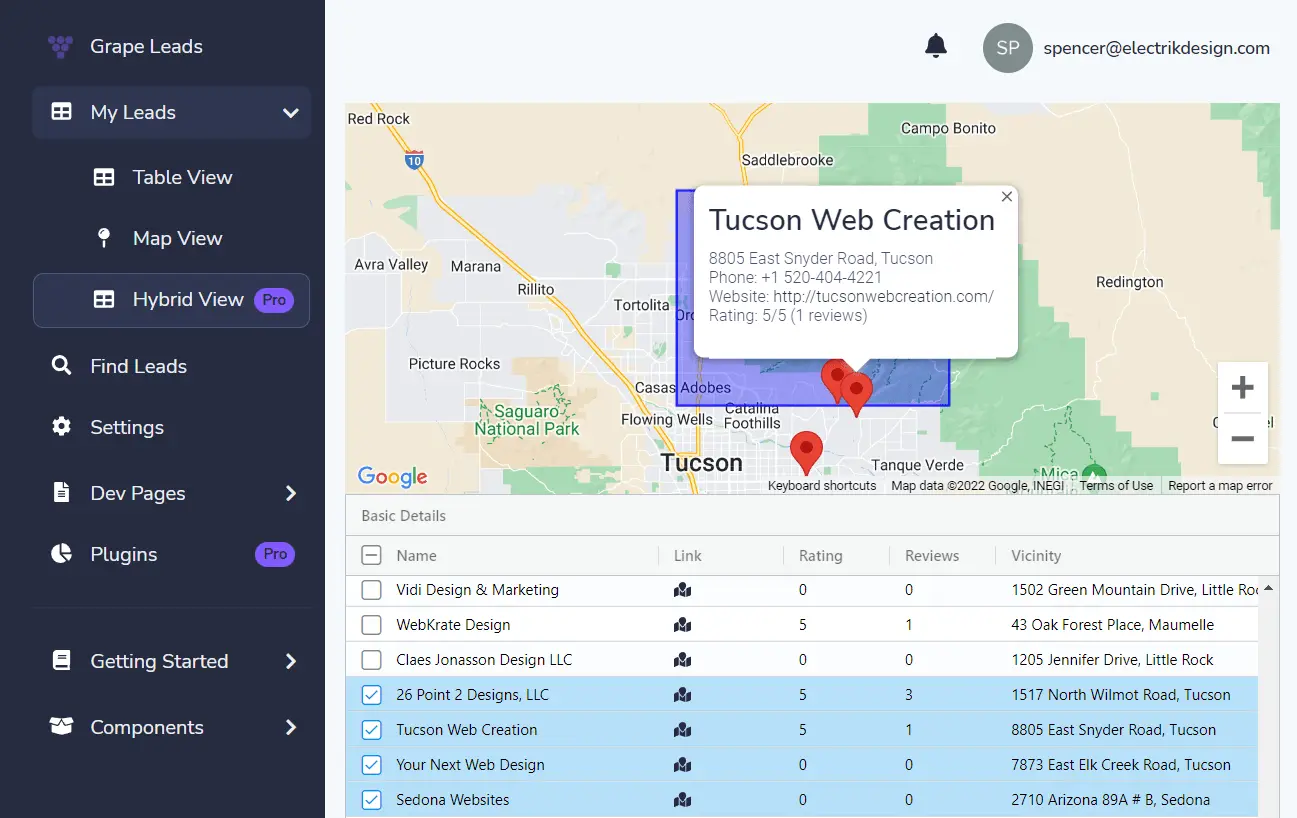This screenshot has height=818, width=1297.
Task: Expand the Getting Started chevron
Action: click(x=291, y=661)
